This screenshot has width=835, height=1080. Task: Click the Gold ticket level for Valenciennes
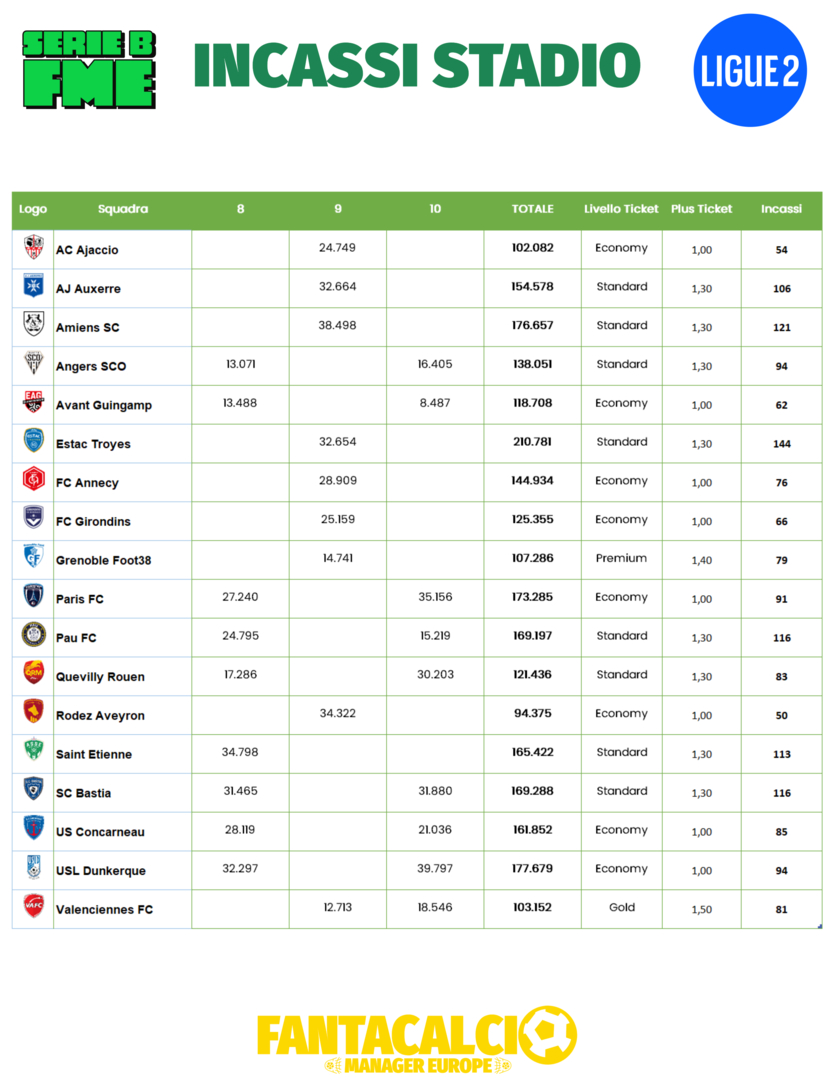coord(621,907)
